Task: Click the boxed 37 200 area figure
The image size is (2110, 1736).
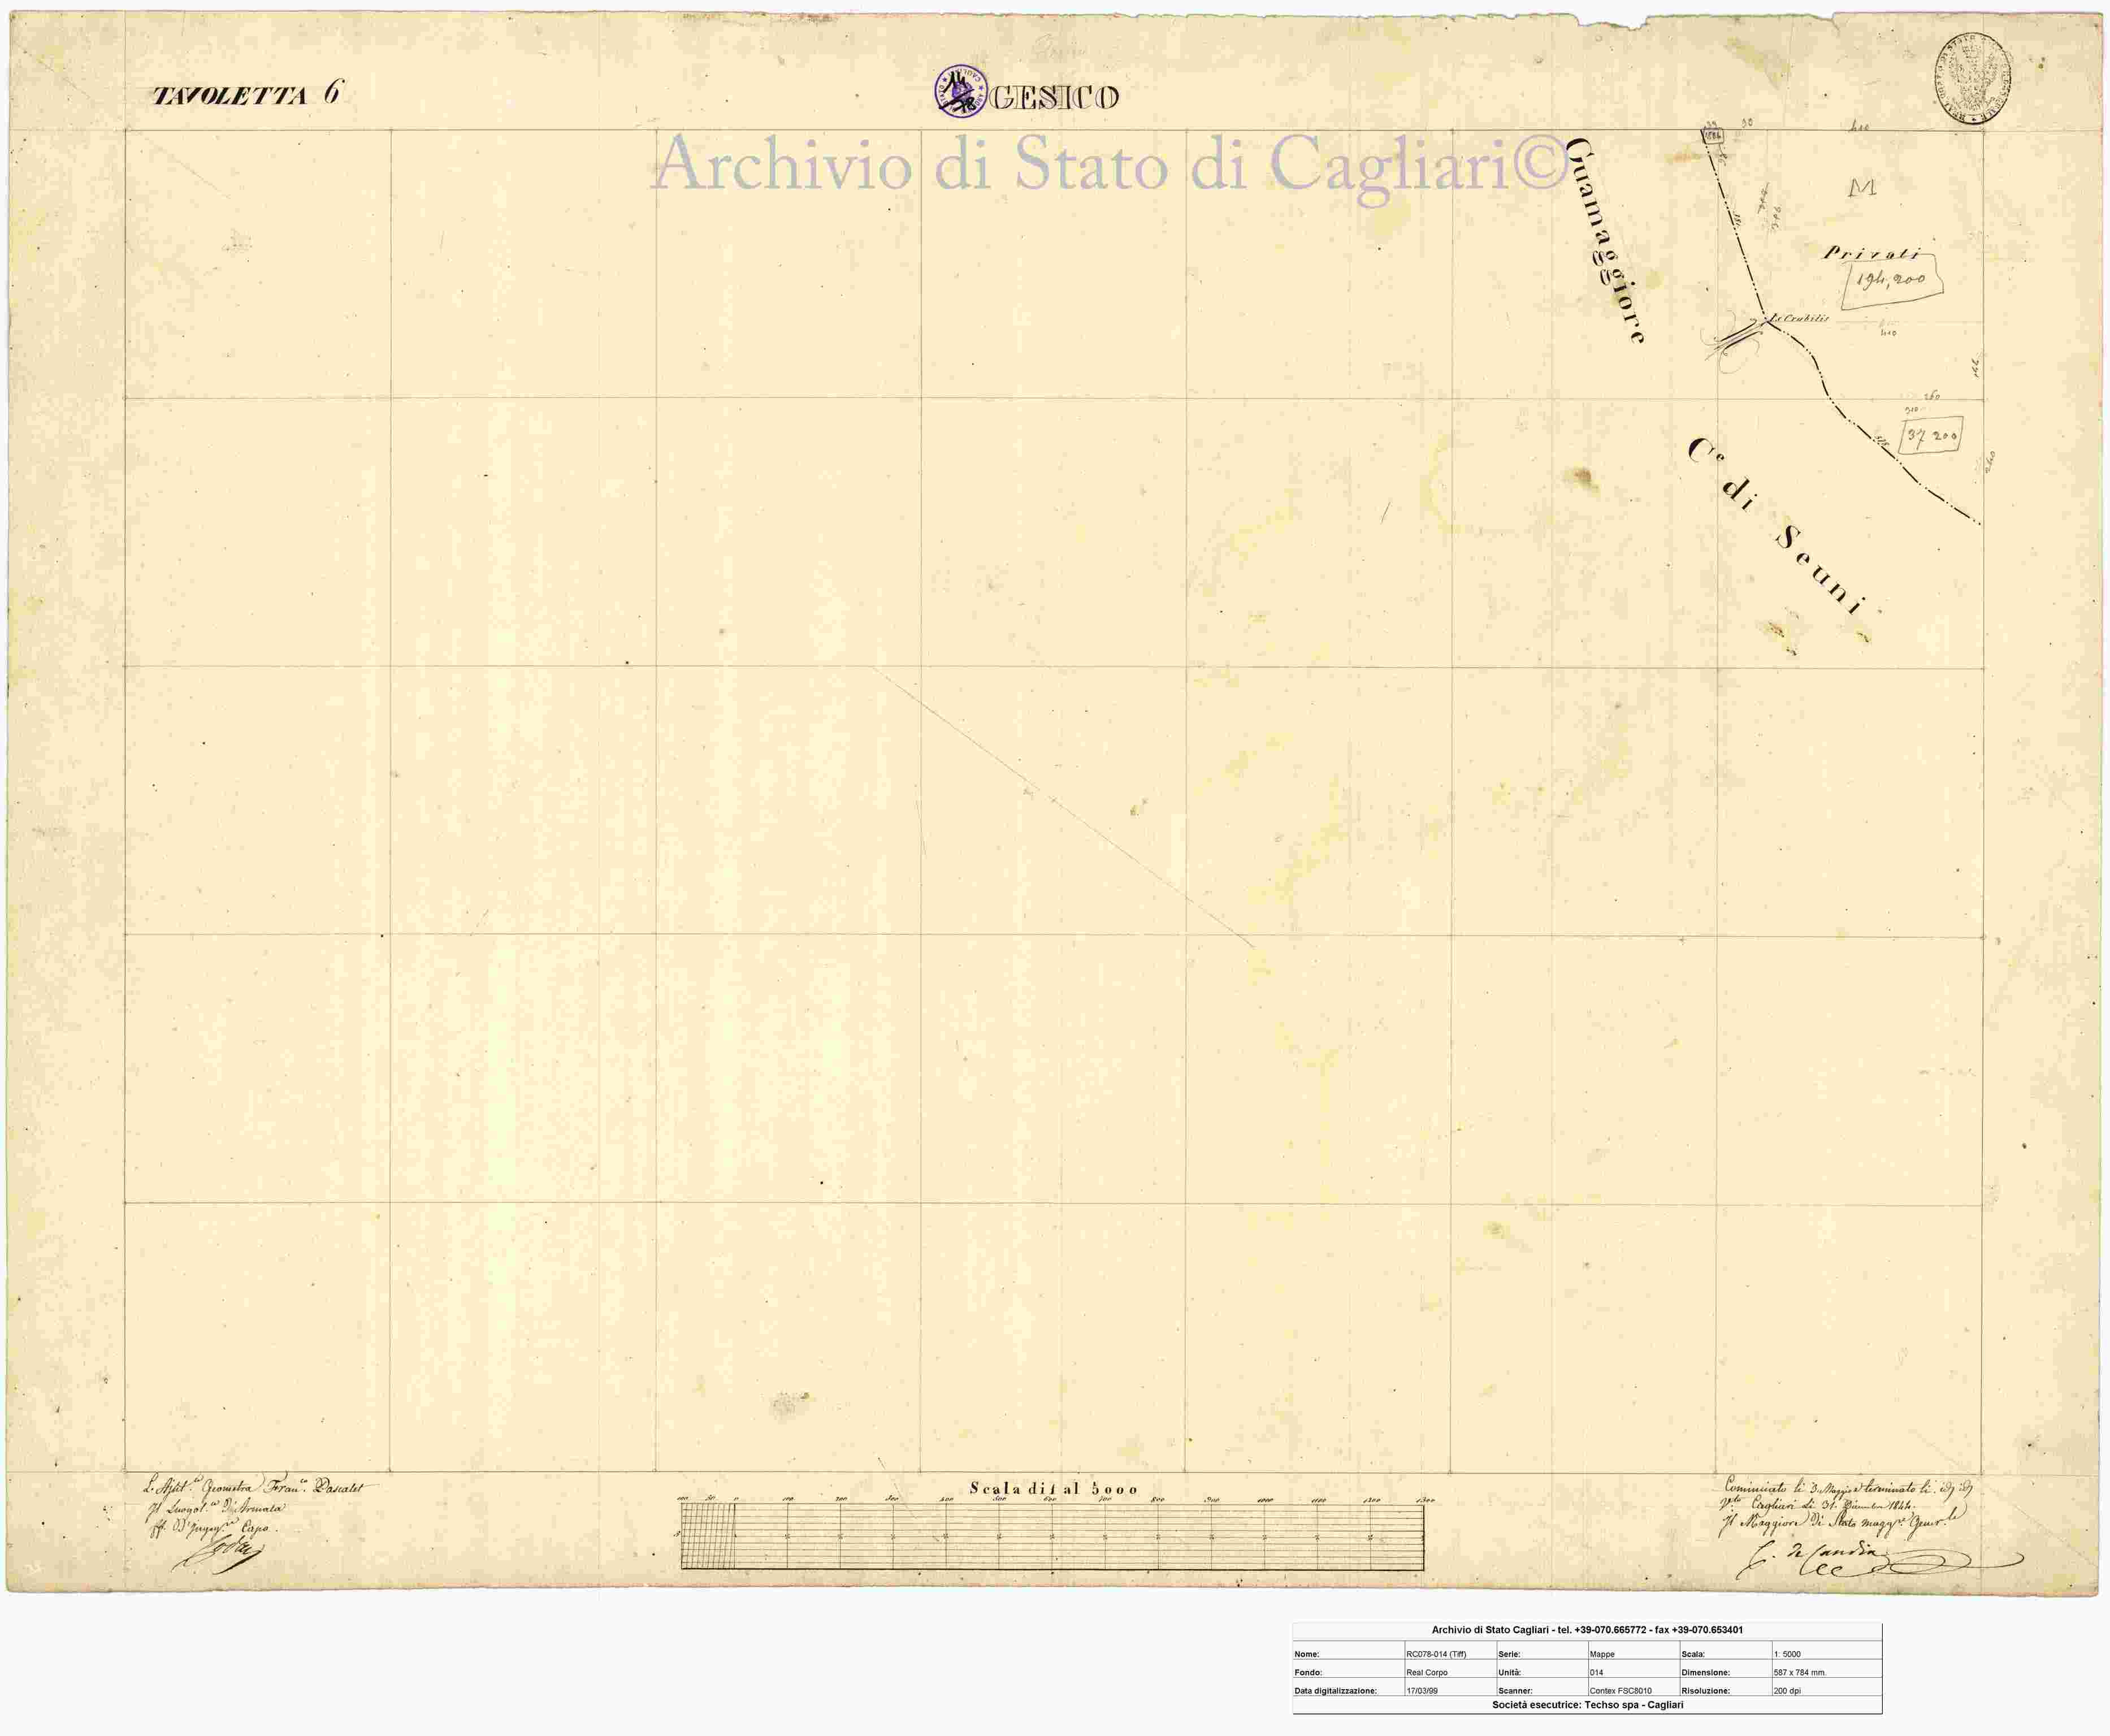Action: [1931, 436]
